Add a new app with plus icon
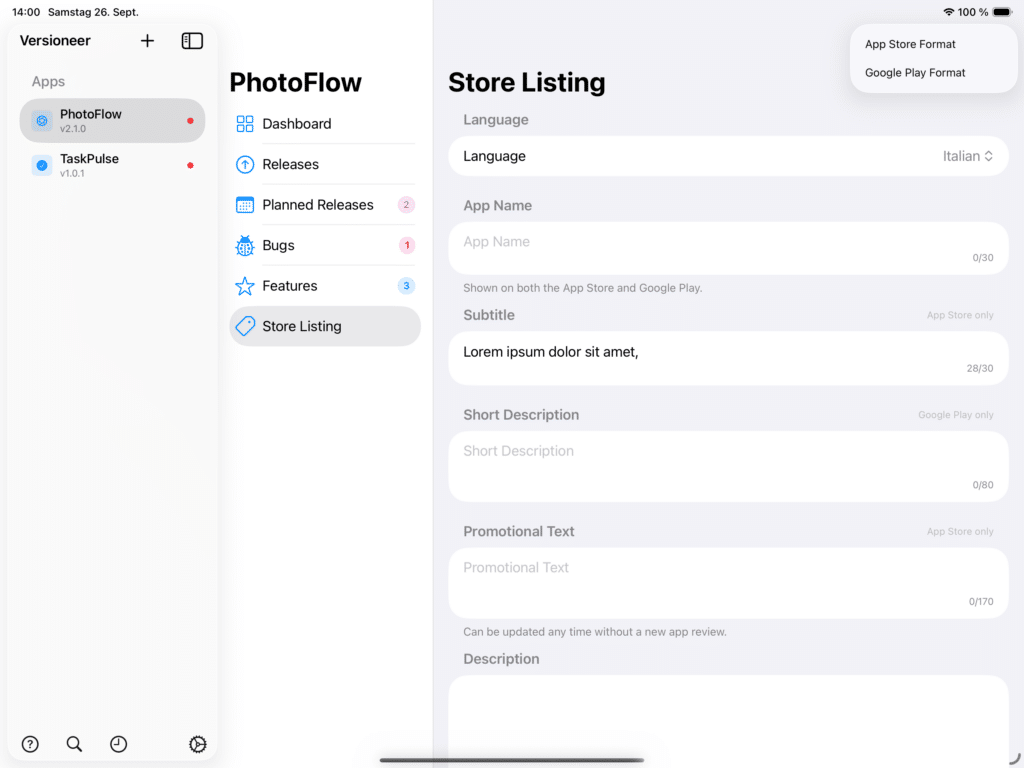1024x768 pixels. pyautogui.click(x=148, y=40)
